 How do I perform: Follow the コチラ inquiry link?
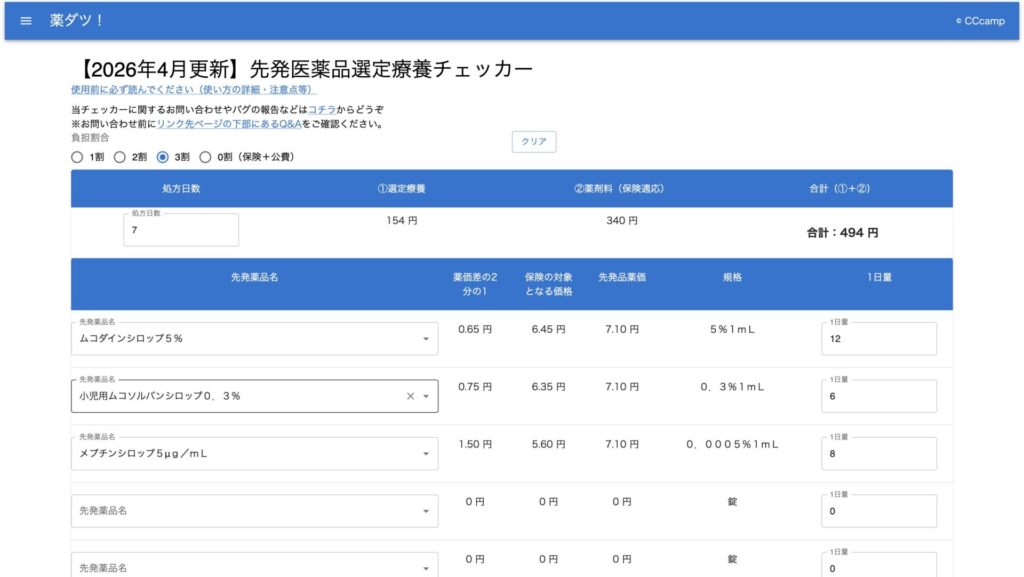322,109
